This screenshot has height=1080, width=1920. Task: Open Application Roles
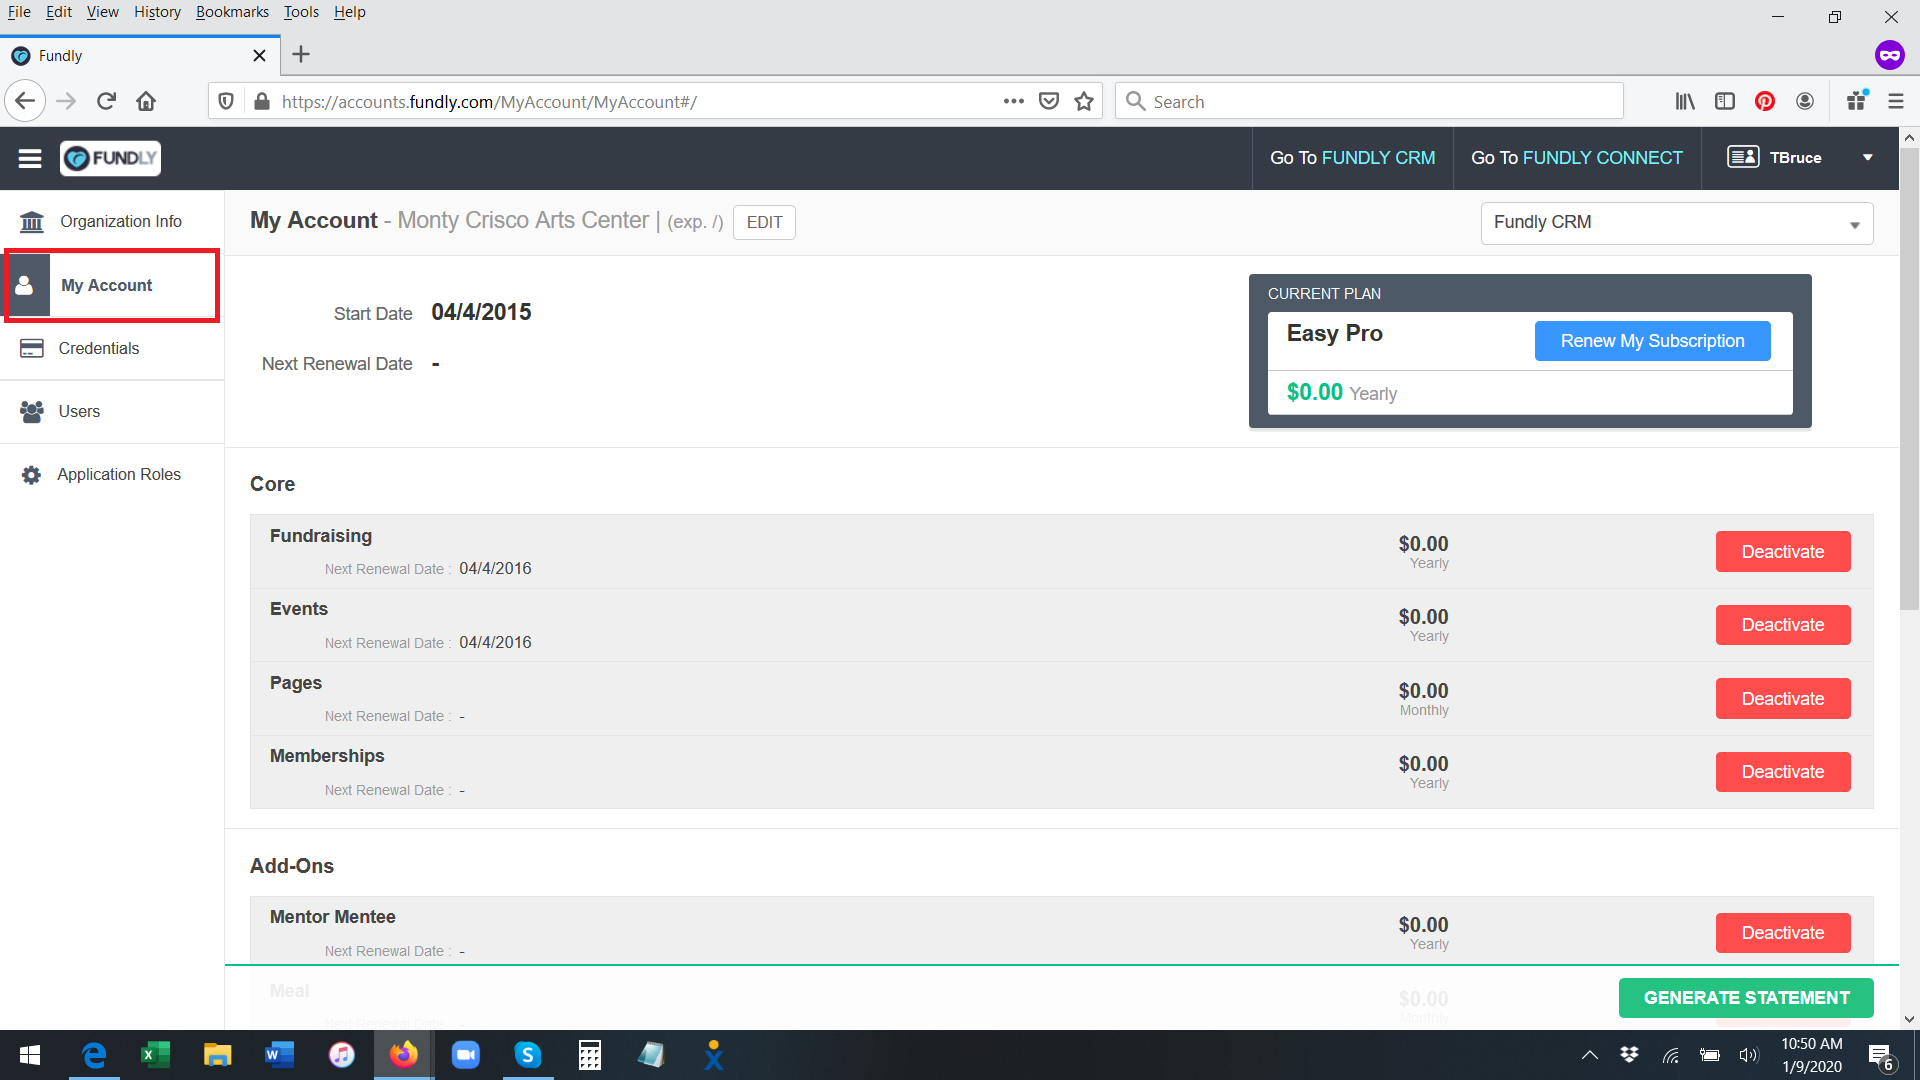click(112, 474)
